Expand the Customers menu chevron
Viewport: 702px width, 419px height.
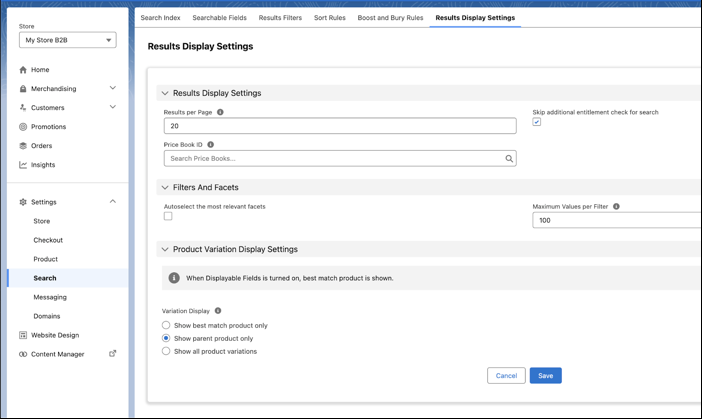[112, 107]
